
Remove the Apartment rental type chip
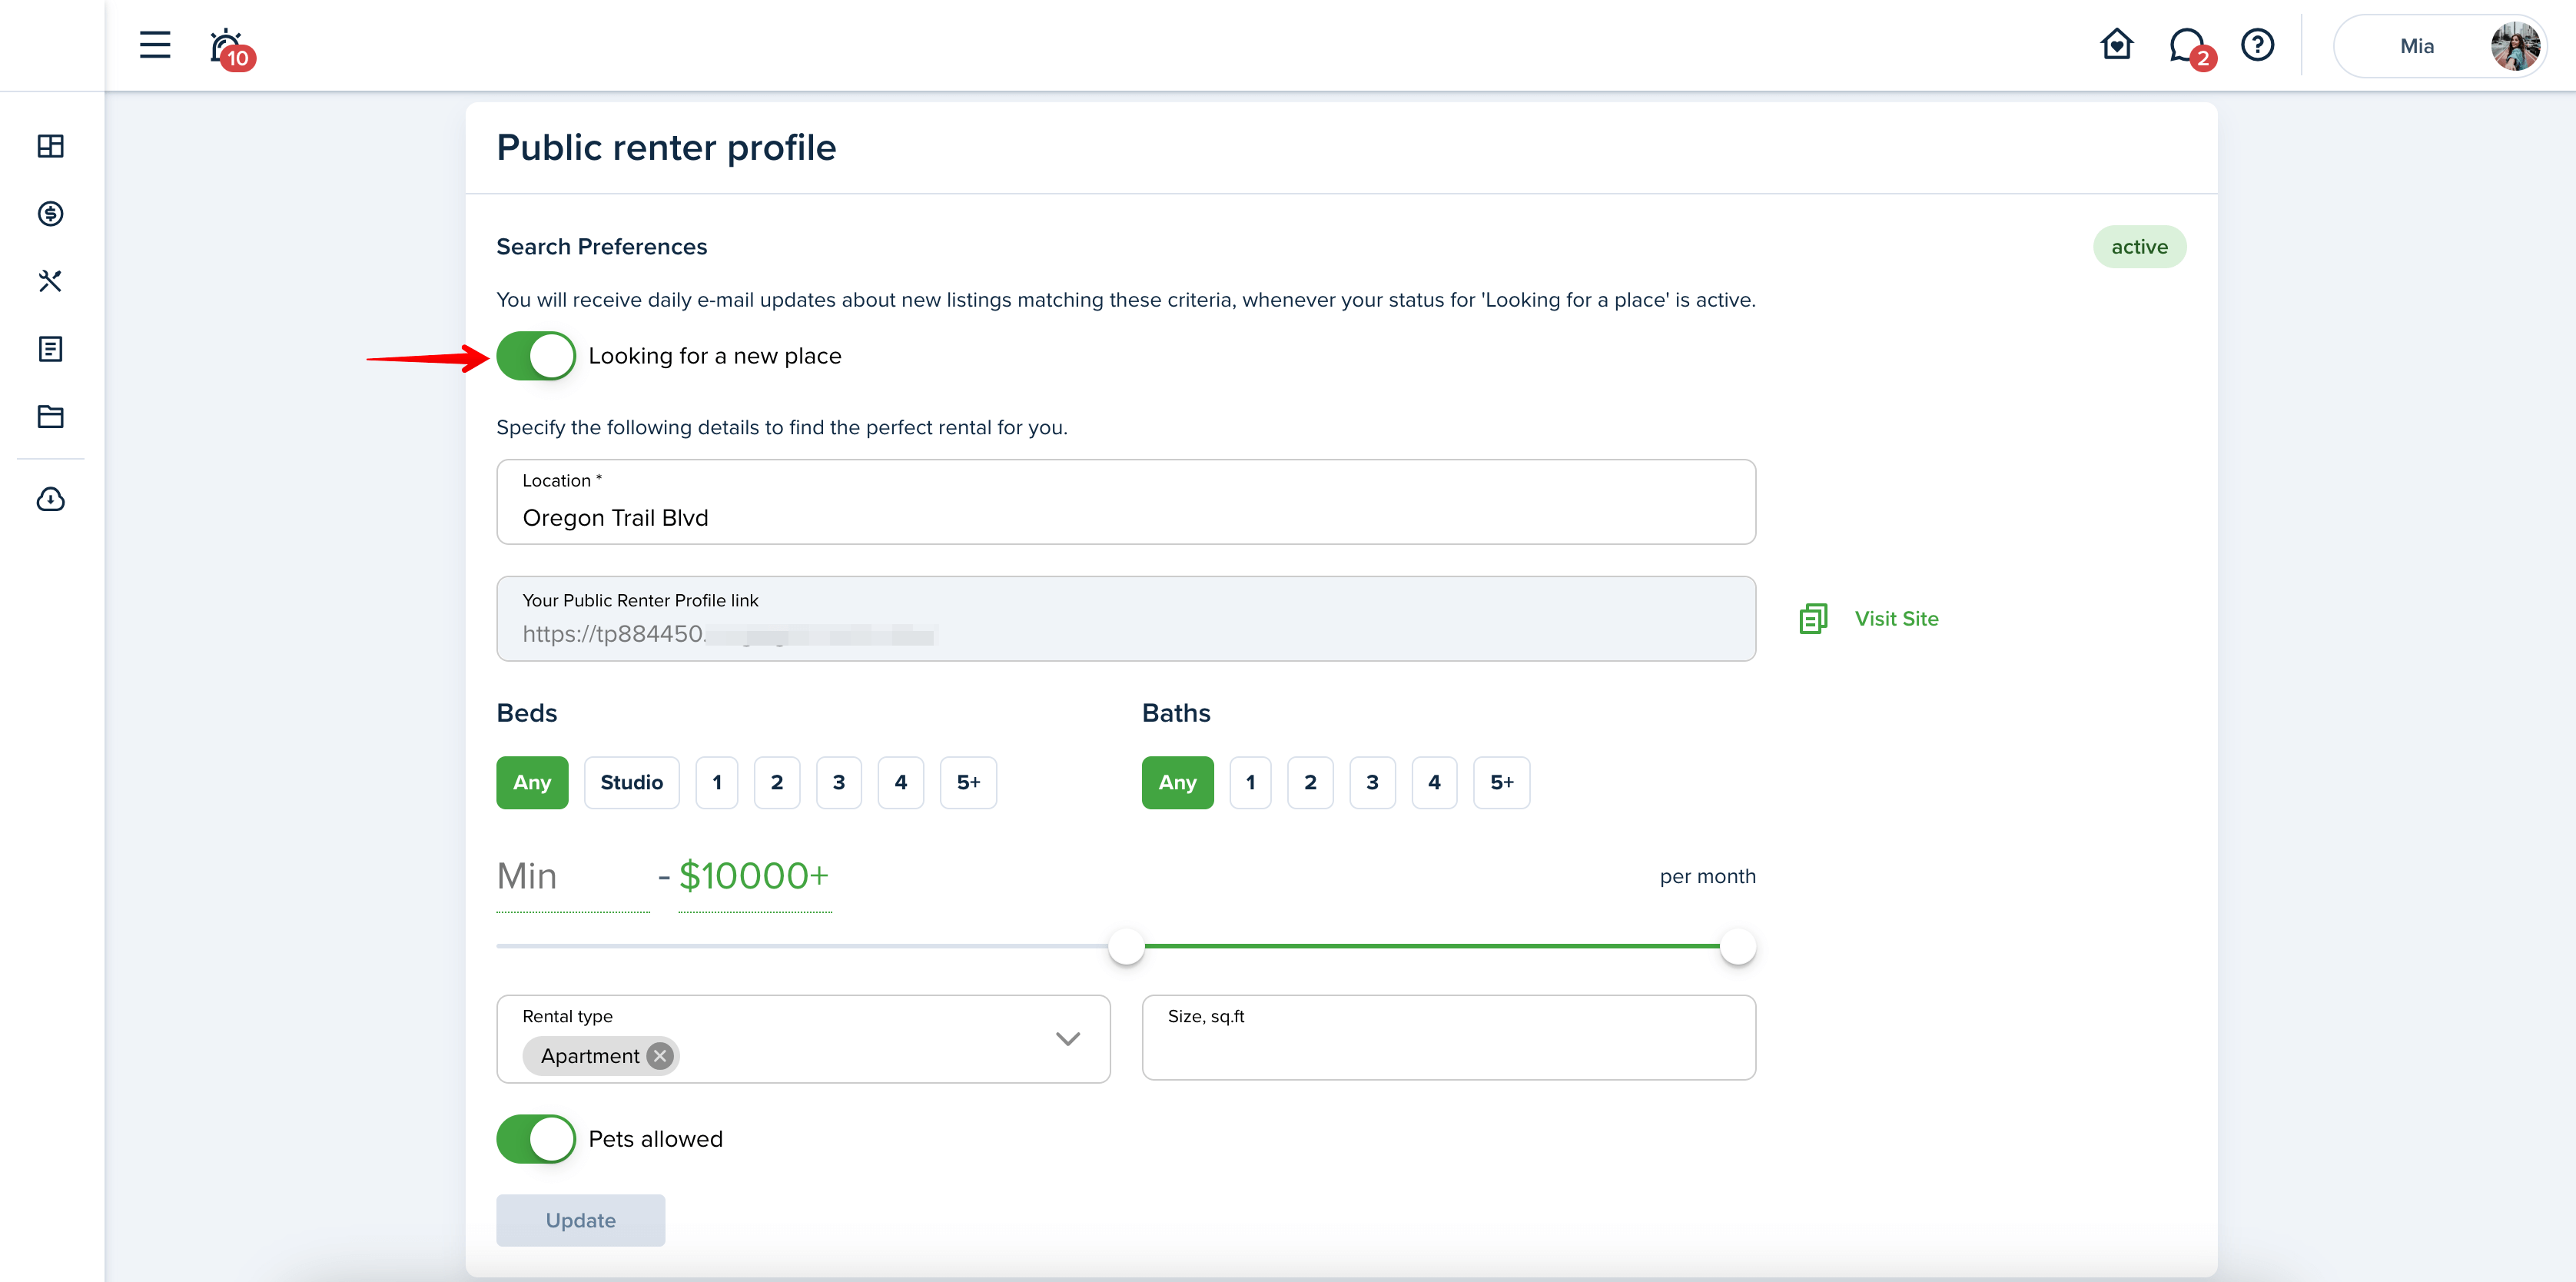click(x=660, y=1056)
